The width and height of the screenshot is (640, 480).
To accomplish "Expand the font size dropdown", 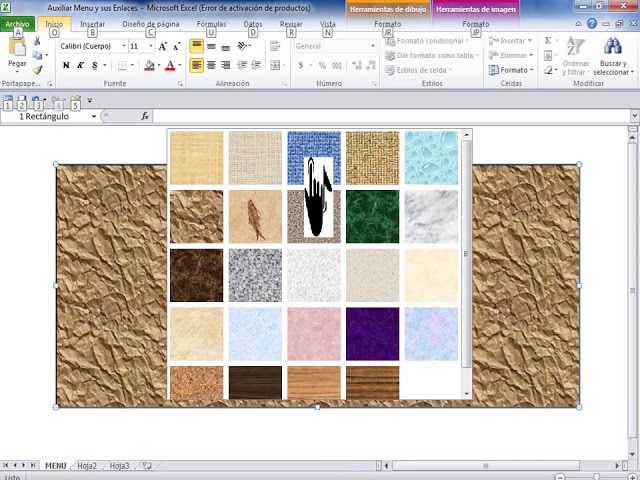I will [x=151, y=46].
